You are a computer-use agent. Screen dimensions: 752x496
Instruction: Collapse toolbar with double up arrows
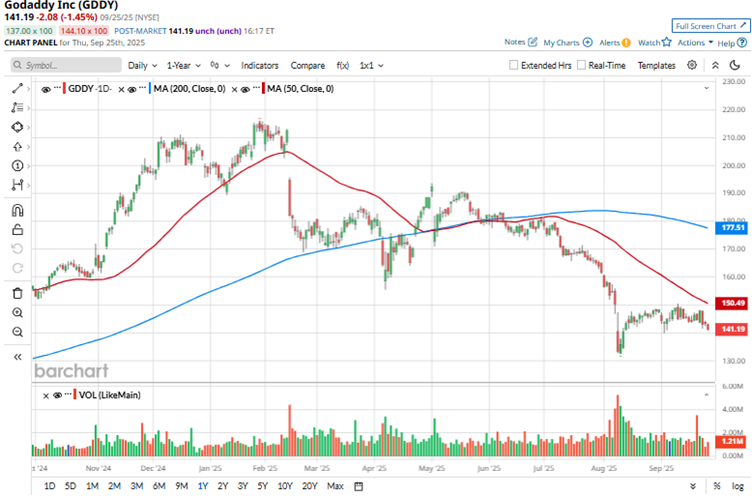coord(715,65)
